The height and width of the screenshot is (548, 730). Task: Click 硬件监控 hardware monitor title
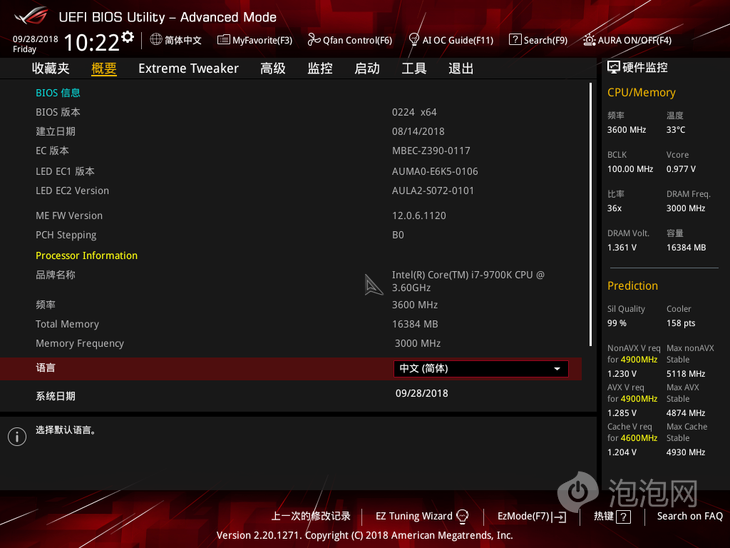pyautogui.click(x=645, y=68)
